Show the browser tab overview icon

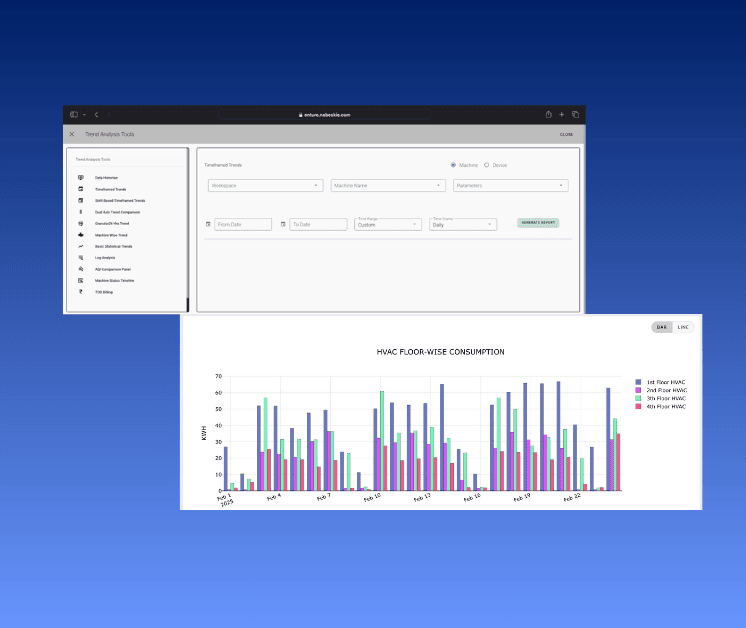click(575, 114)
